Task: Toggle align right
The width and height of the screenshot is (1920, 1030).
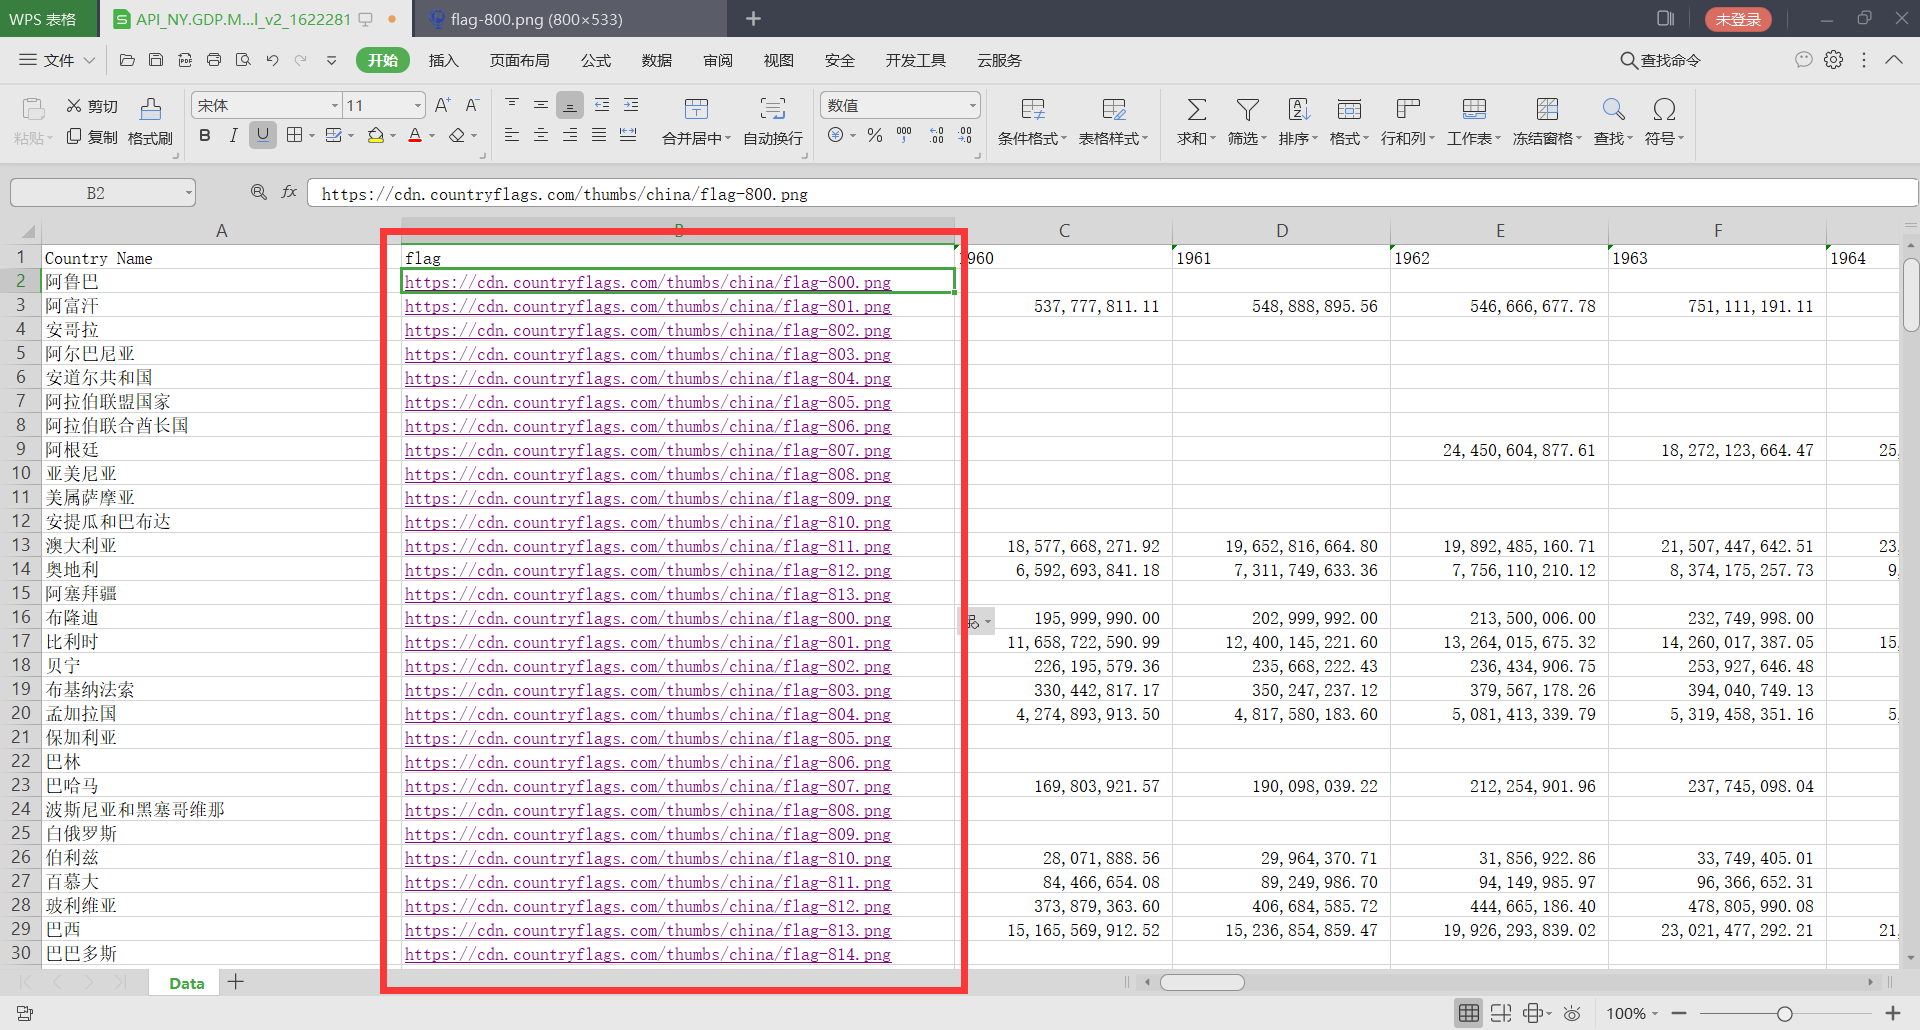Action: click(570, 135)
